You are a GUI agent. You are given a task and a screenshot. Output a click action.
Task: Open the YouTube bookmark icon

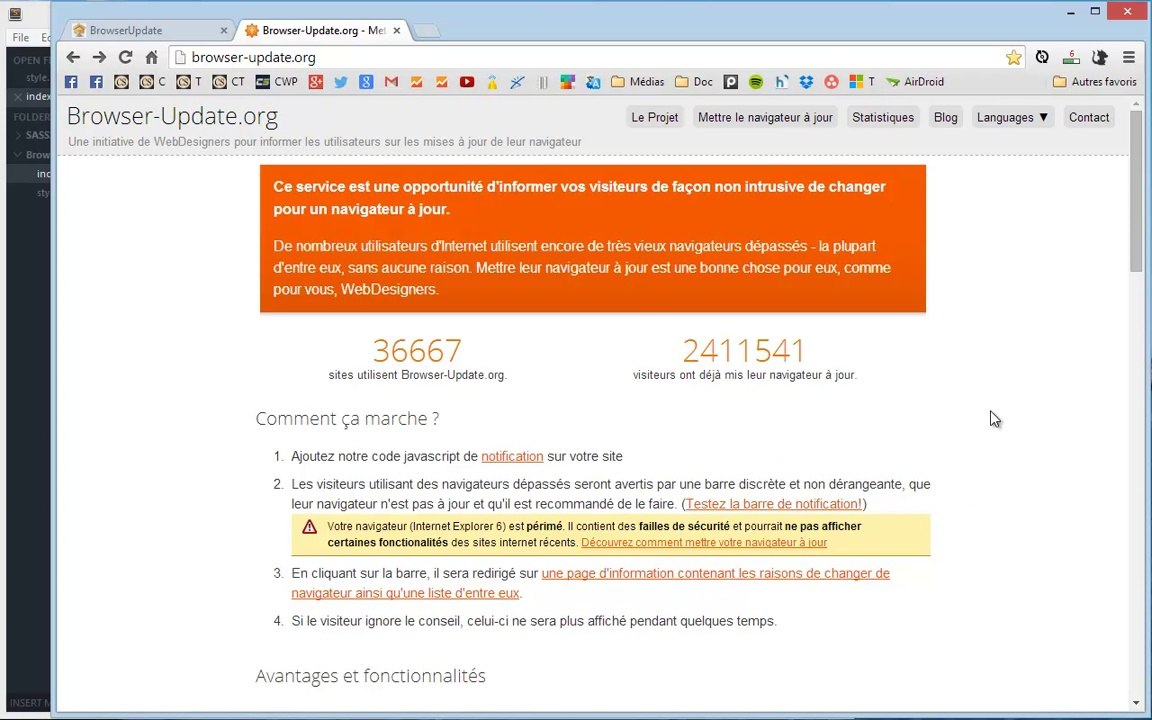point(467,82)
